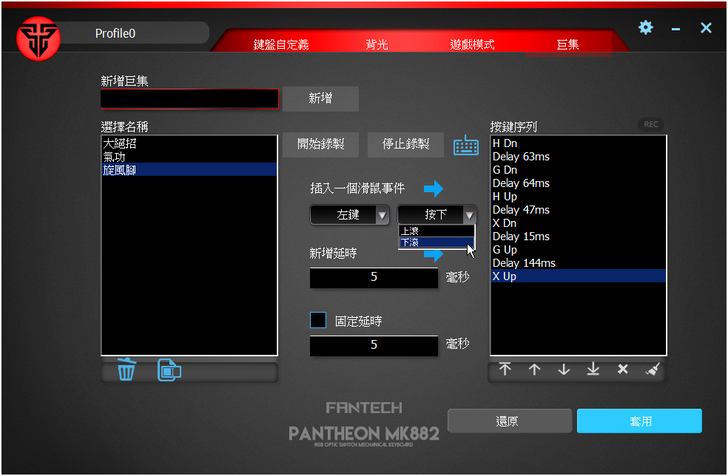
Task: Select the G Up sequence row
Action: [x=578, y=250]
